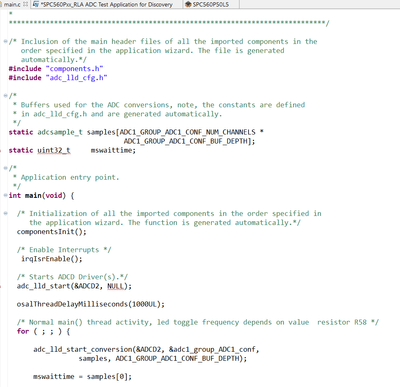Click the error marker beside mswaittime declaration
Screen dimensions: 400x387
click(1, 150)
